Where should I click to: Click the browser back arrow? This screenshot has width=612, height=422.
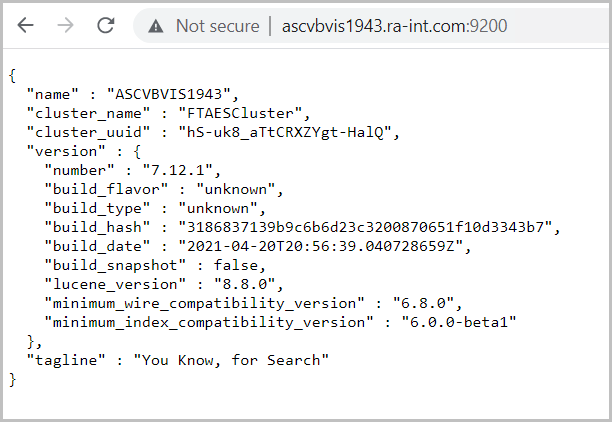coord(26,26)
